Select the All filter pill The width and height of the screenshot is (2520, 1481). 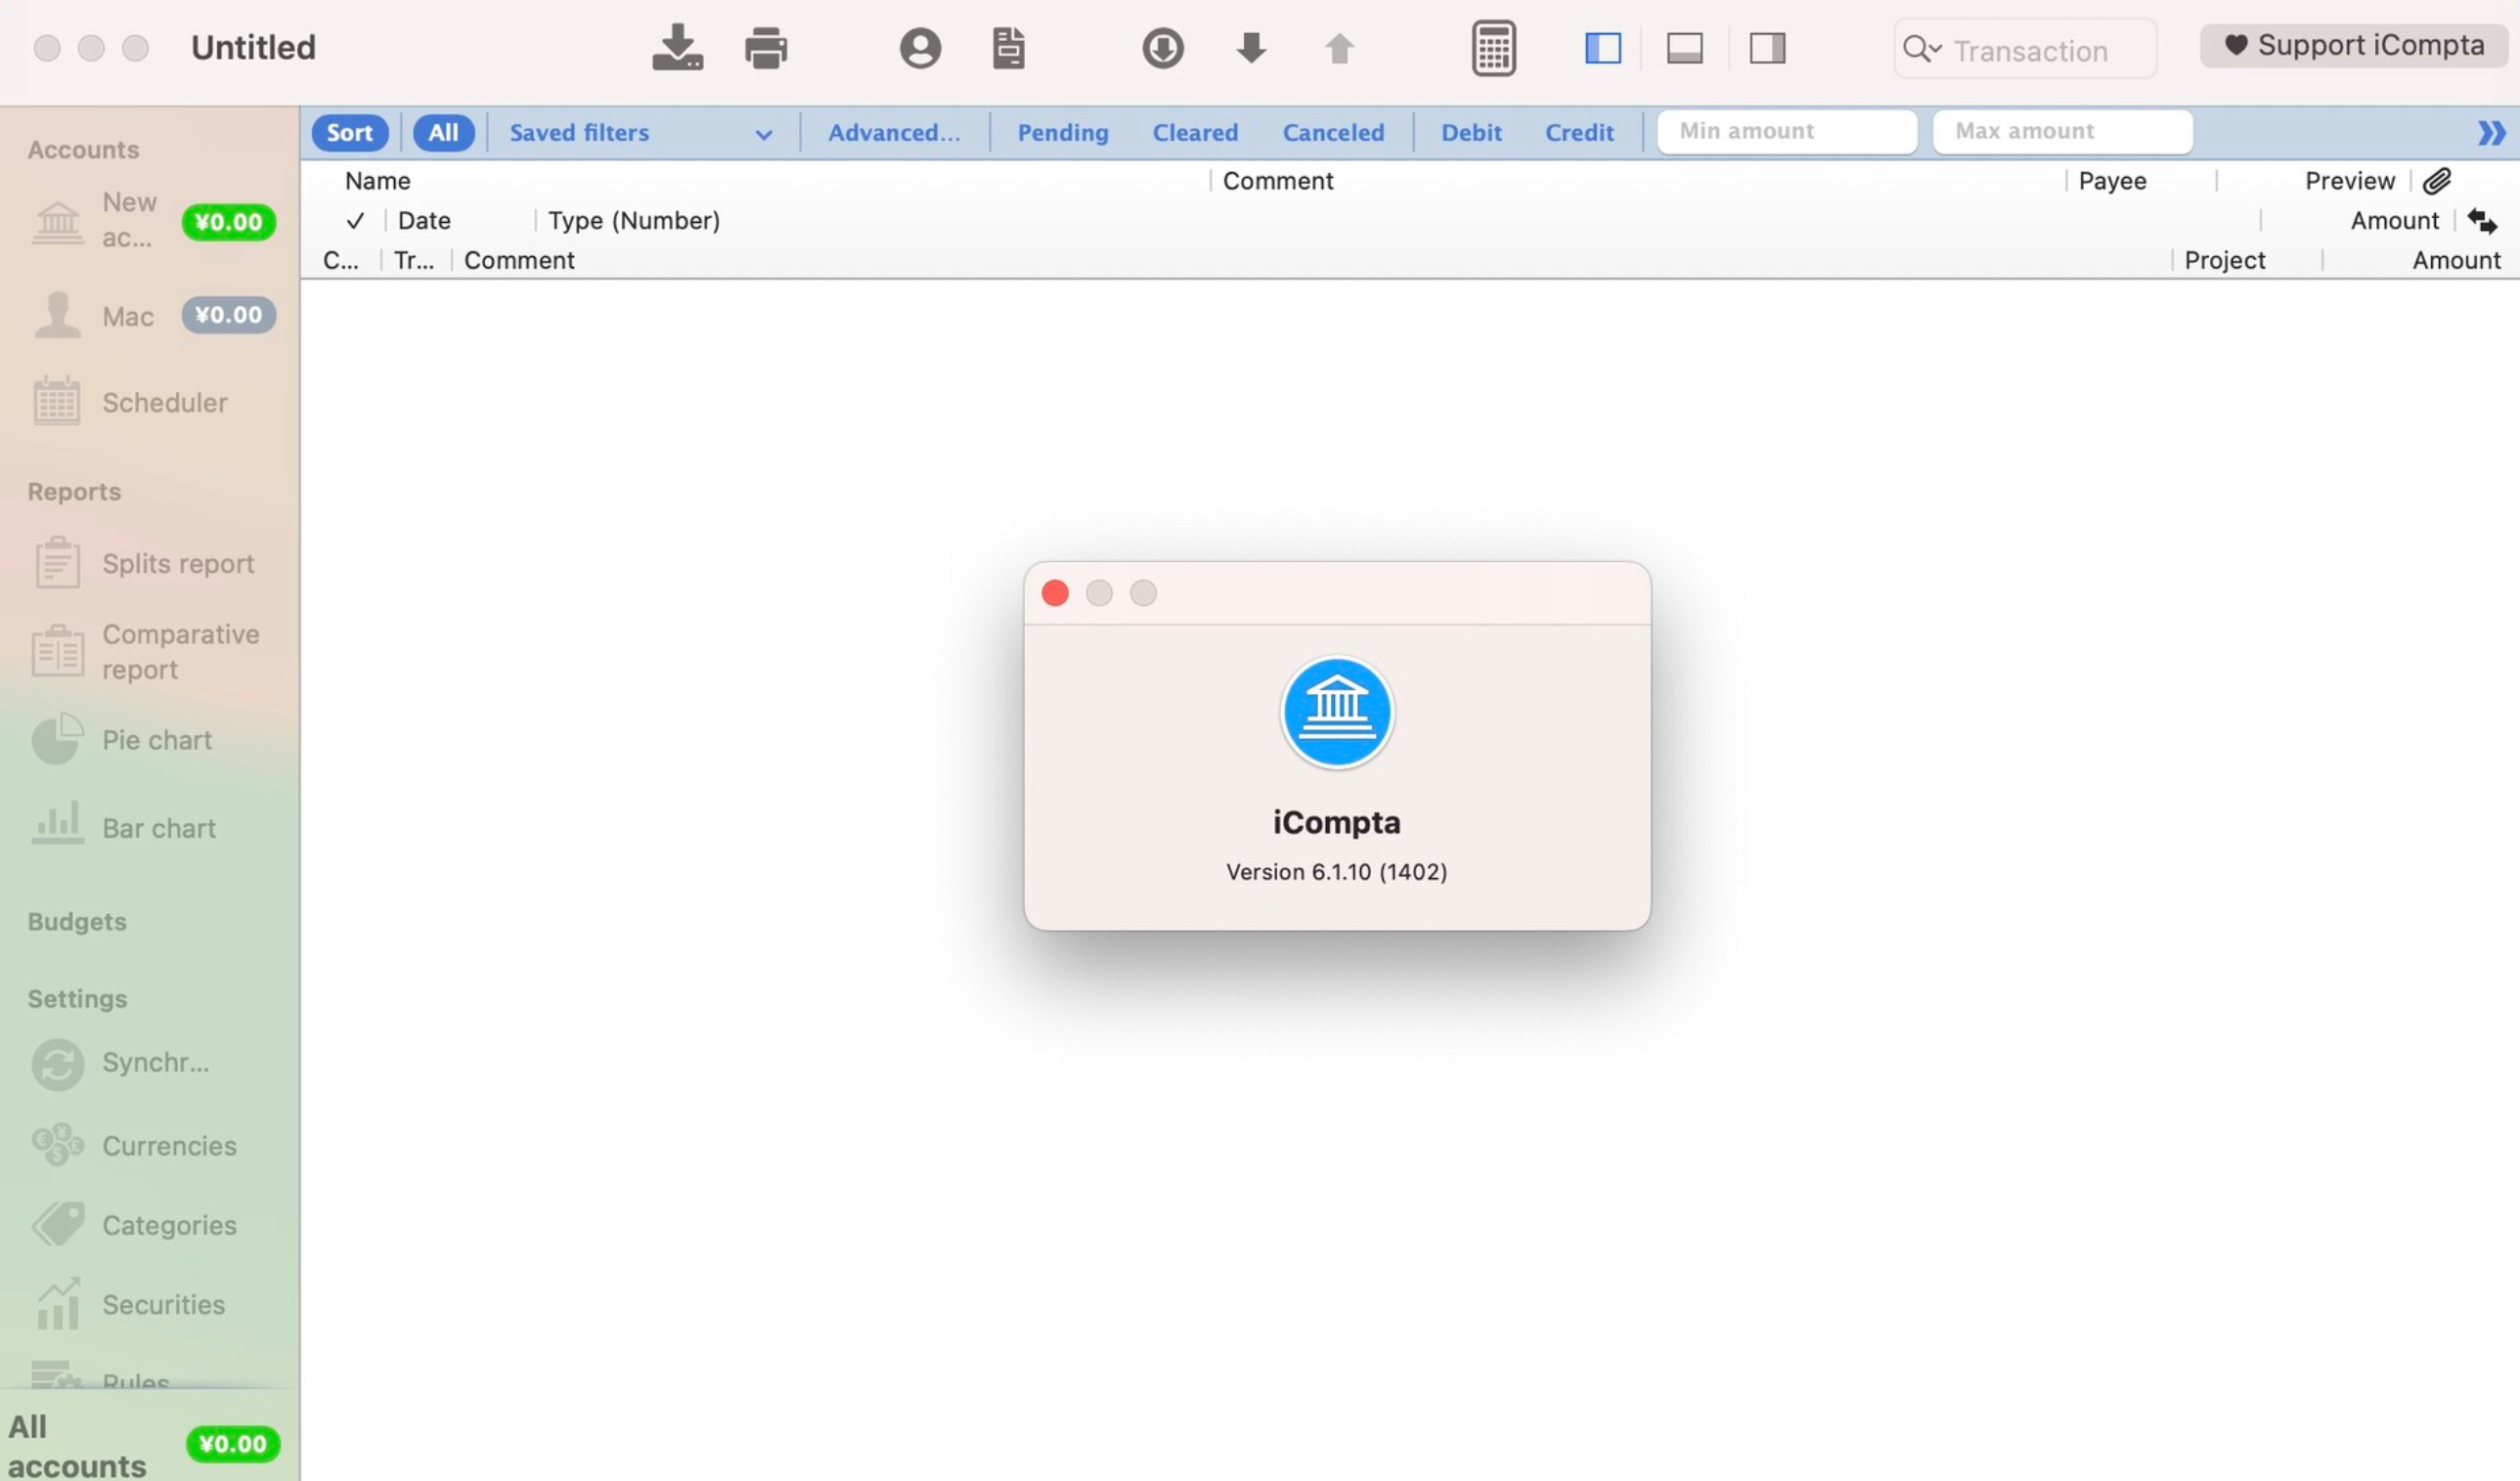click(x=443, y=132)
